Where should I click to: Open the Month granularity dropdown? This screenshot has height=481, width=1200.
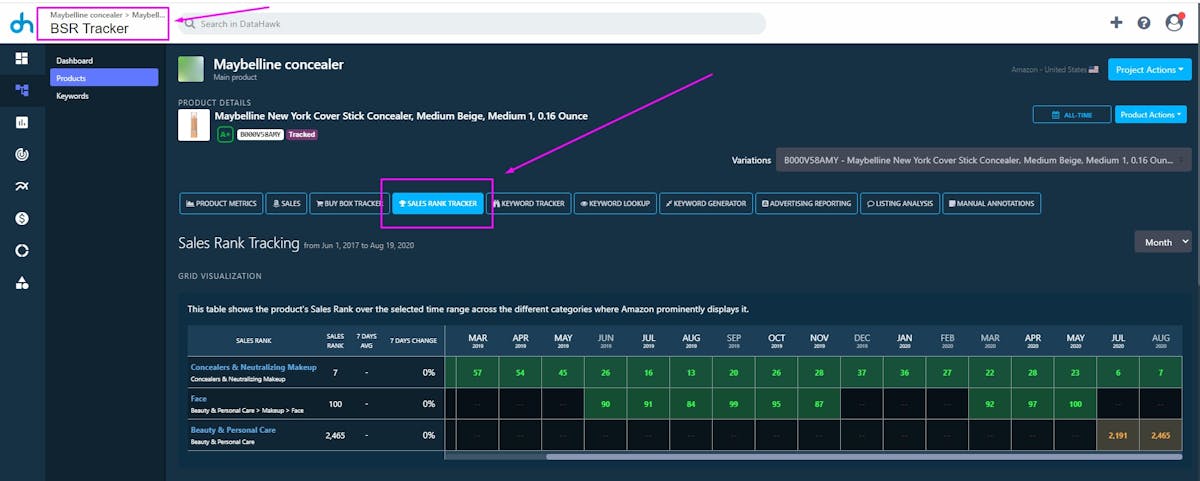[x=1163, y=242]
